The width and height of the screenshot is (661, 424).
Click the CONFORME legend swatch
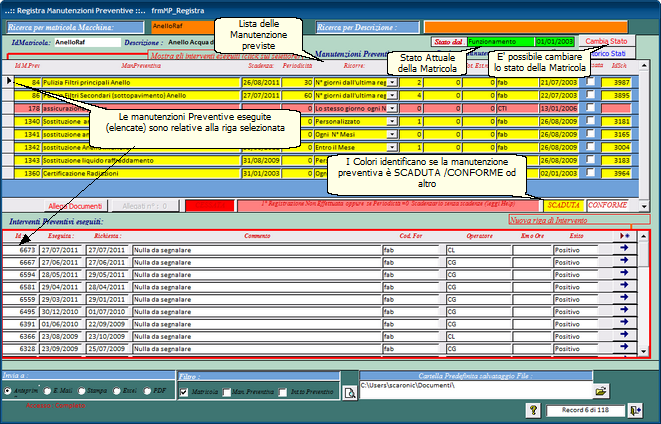click(607, 205)
